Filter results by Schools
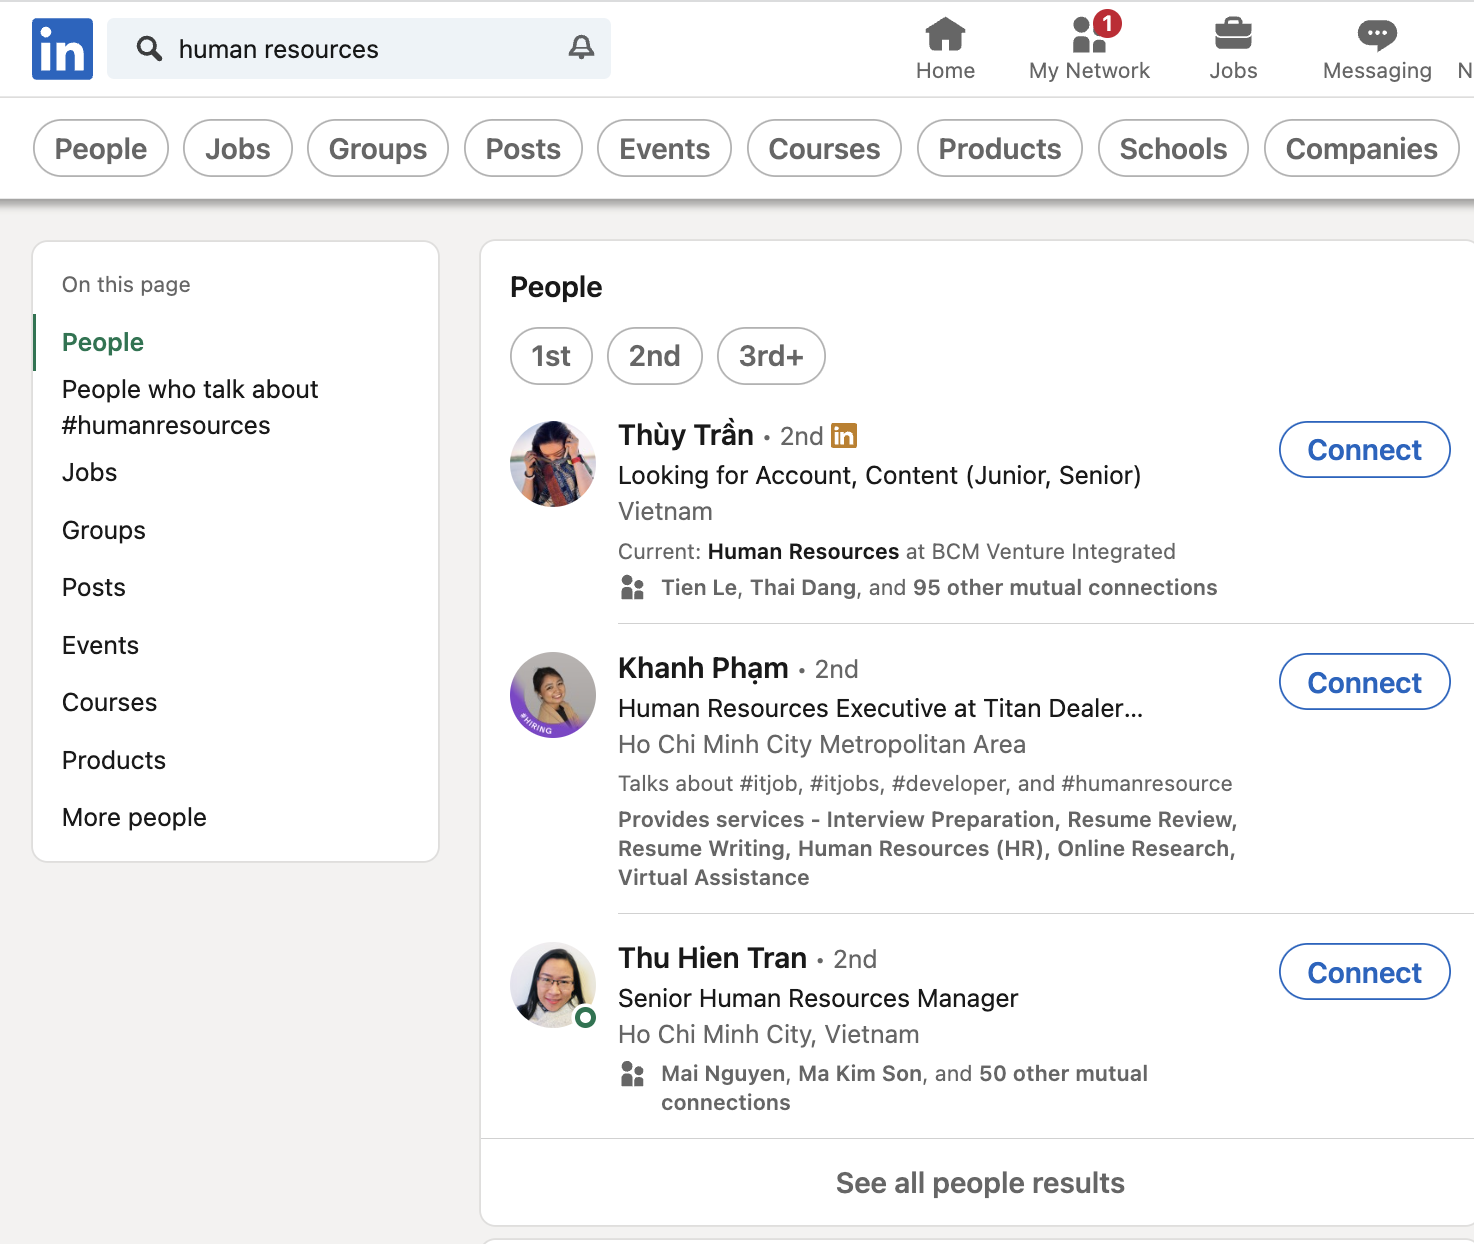This screenshot has width=1474, height=1244. pos(1172,149)
